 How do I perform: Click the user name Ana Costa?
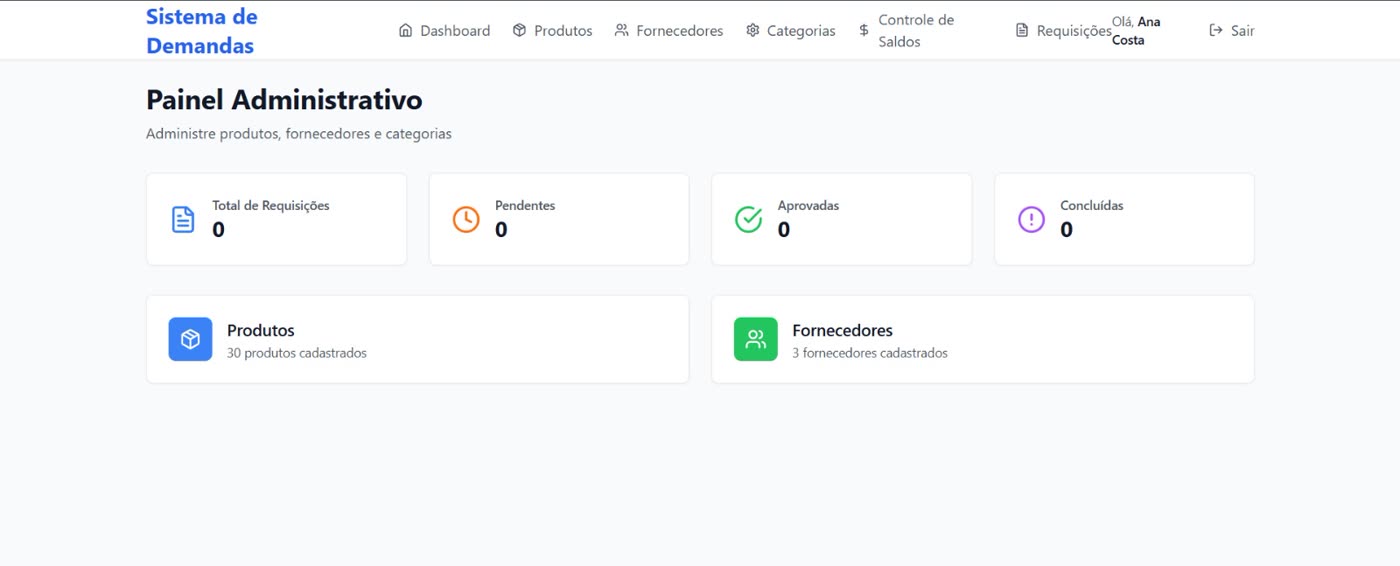point(1136,31)
